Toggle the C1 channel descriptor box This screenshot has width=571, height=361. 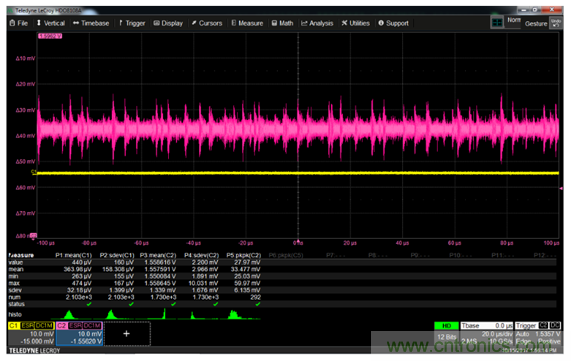click(x=31, y=333)
